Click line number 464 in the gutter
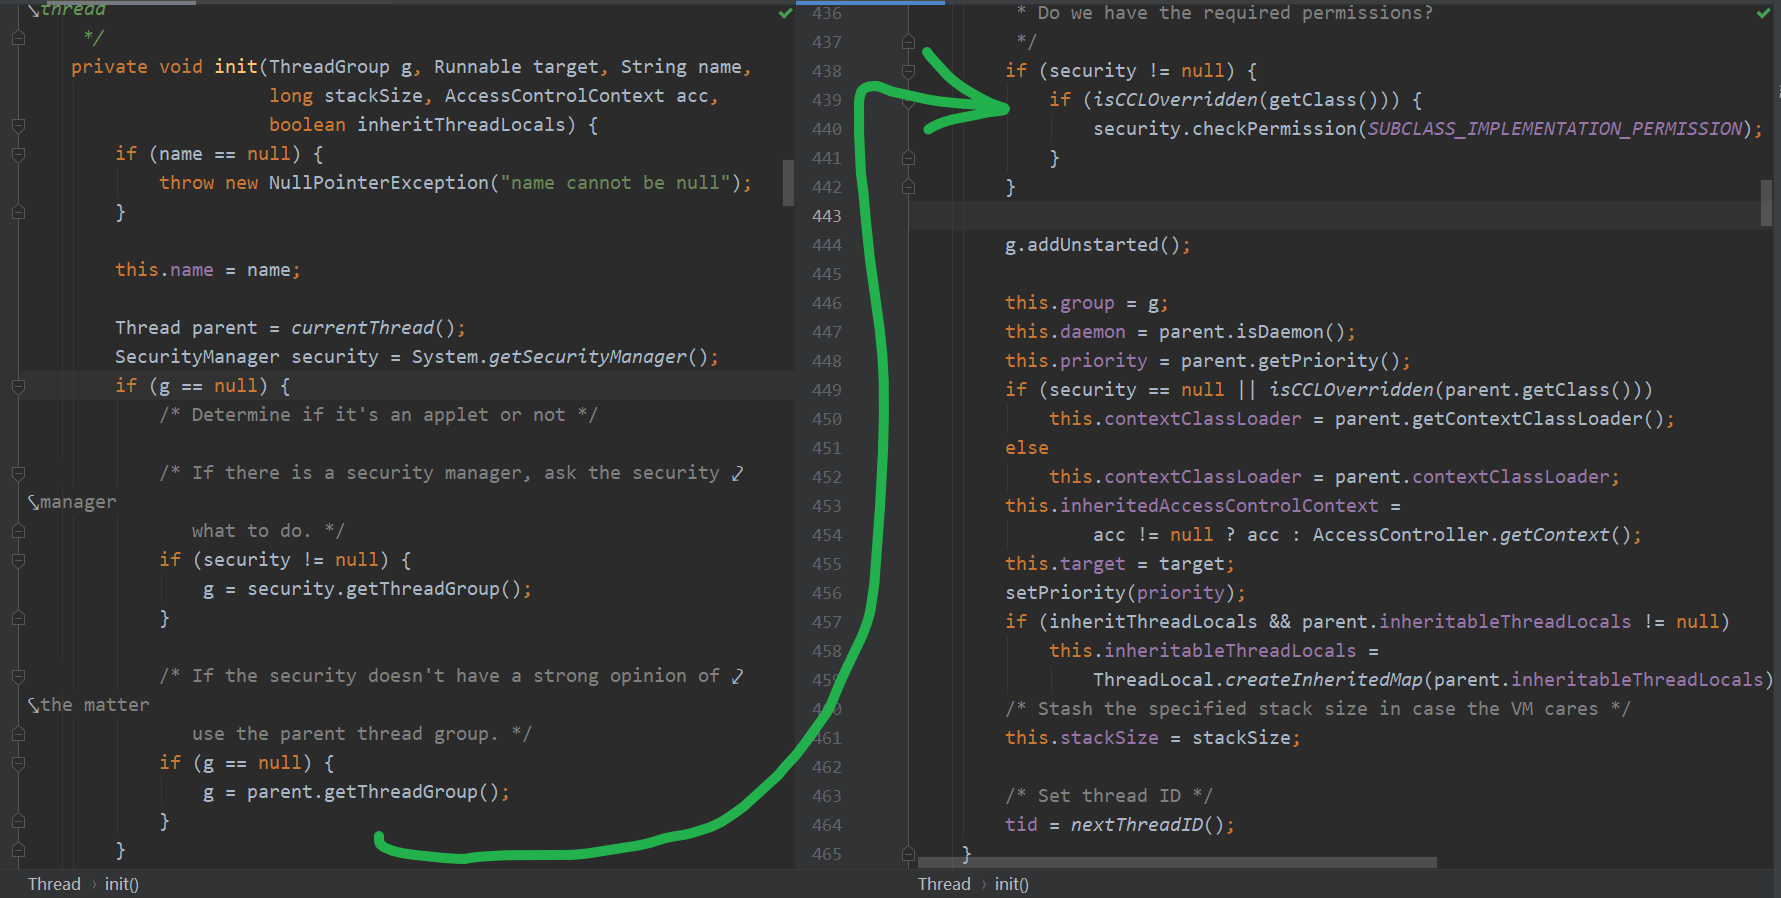The height and width of the screenshot is (898, 1781). pyautogui.click(x=827, y=825)
